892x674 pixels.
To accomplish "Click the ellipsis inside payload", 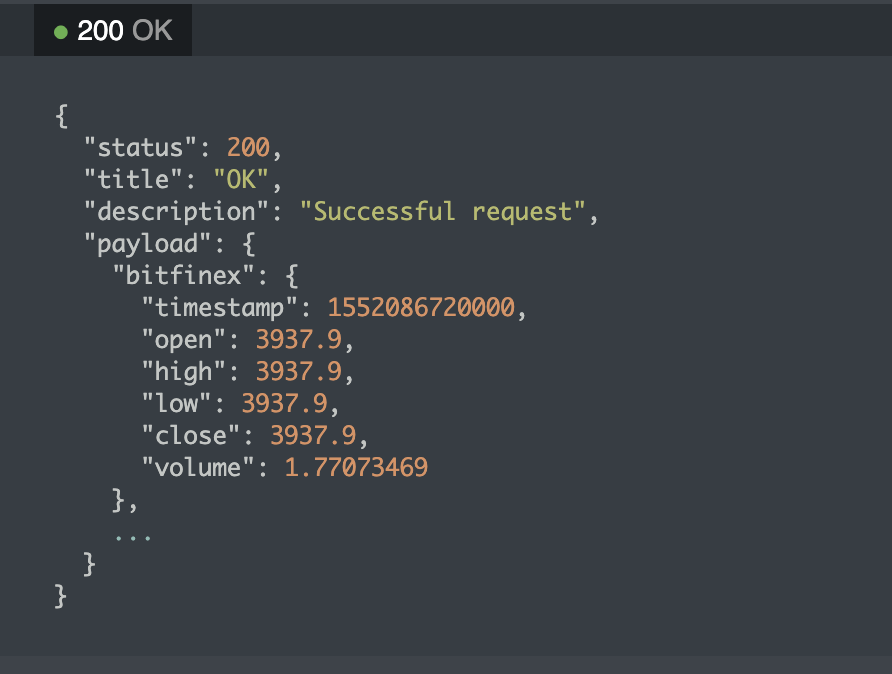I will click(133, 537).
